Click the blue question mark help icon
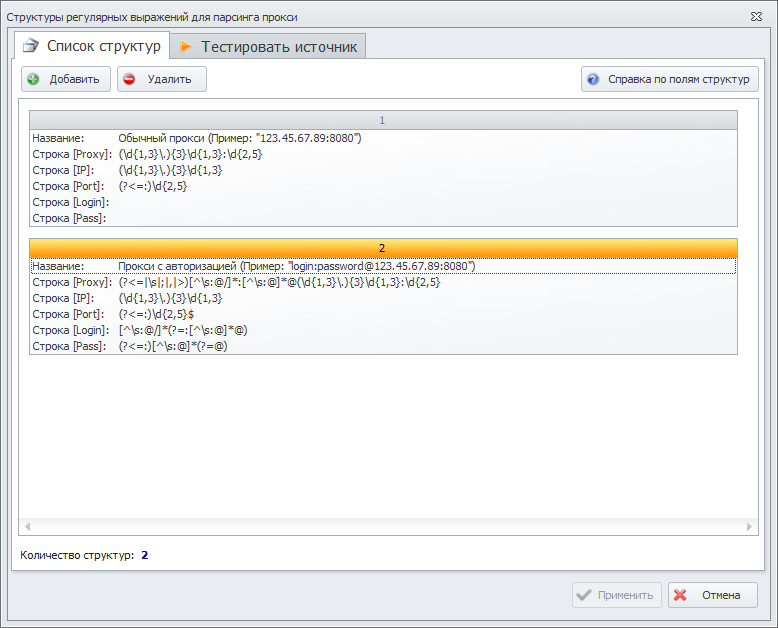This screenshot has width=778, height=628. point(593,79)
